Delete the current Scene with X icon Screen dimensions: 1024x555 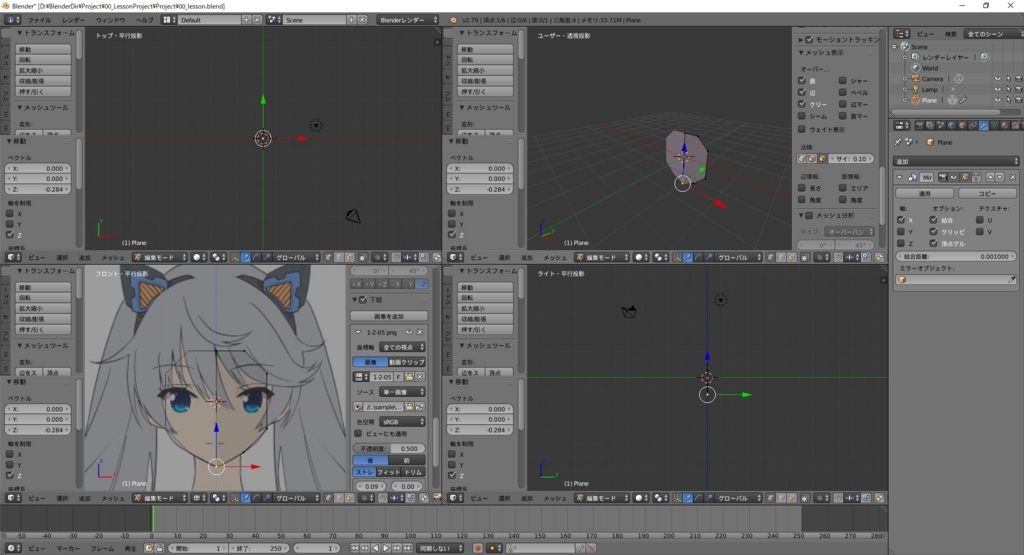[362, 20]
